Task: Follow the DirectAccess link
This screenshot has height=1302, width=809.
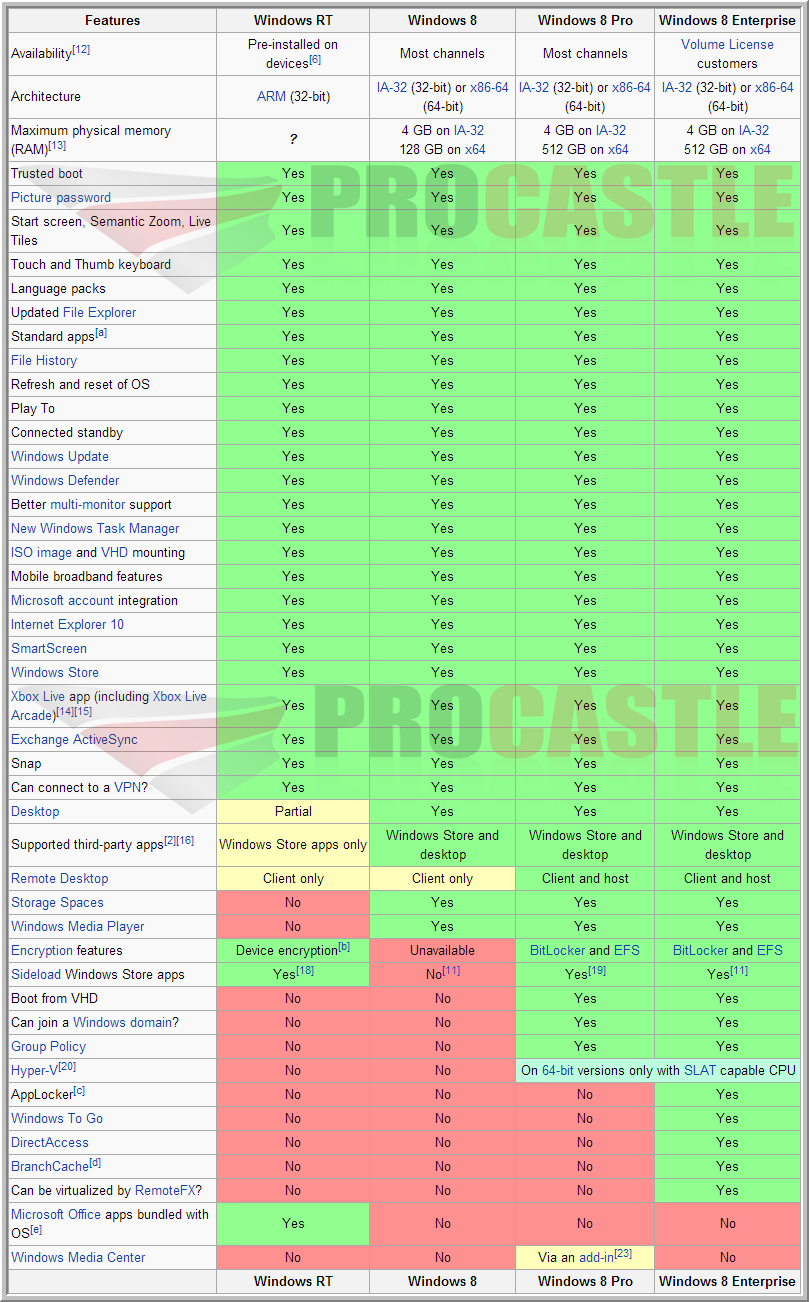Action: (x=50, y=1143)
